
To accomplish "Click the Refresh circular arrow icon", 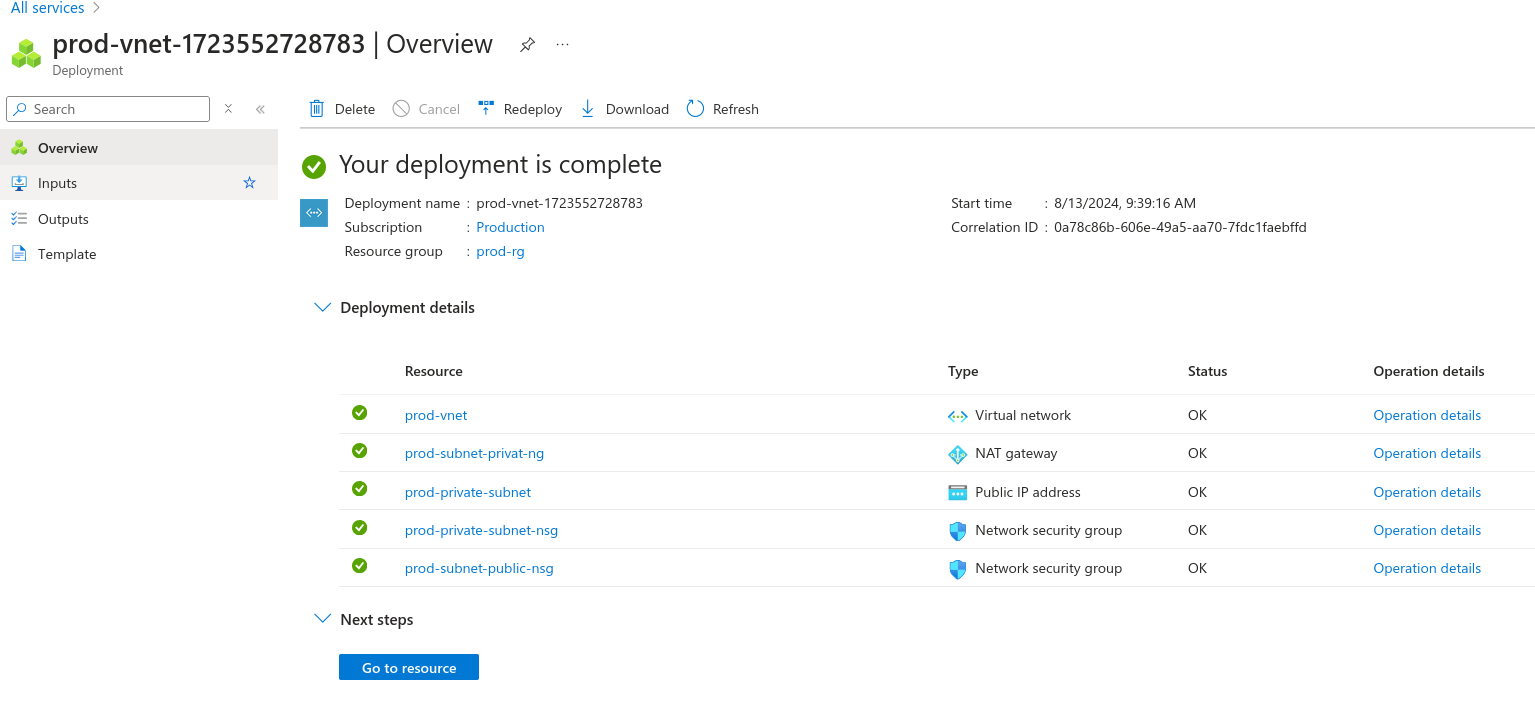I will pos(695,109).
